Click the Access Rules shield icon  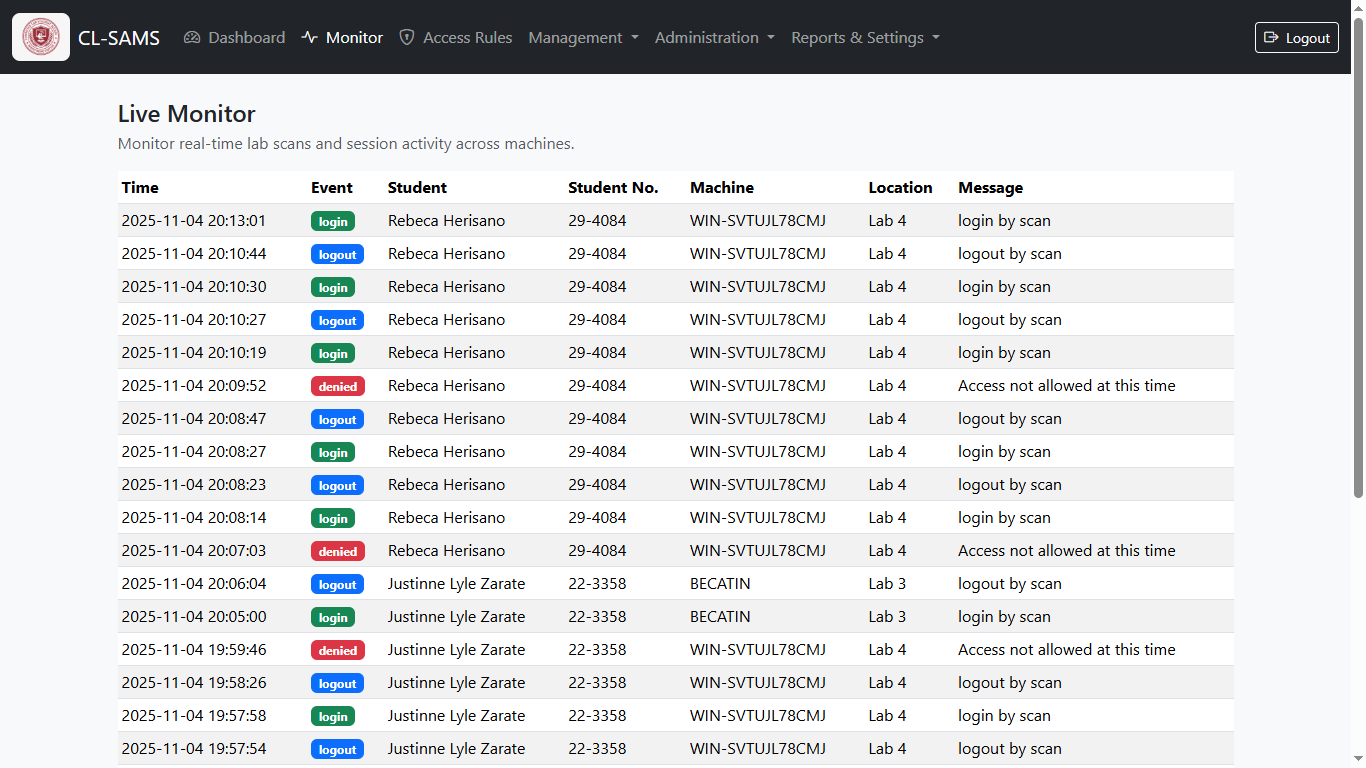(407, 38)
